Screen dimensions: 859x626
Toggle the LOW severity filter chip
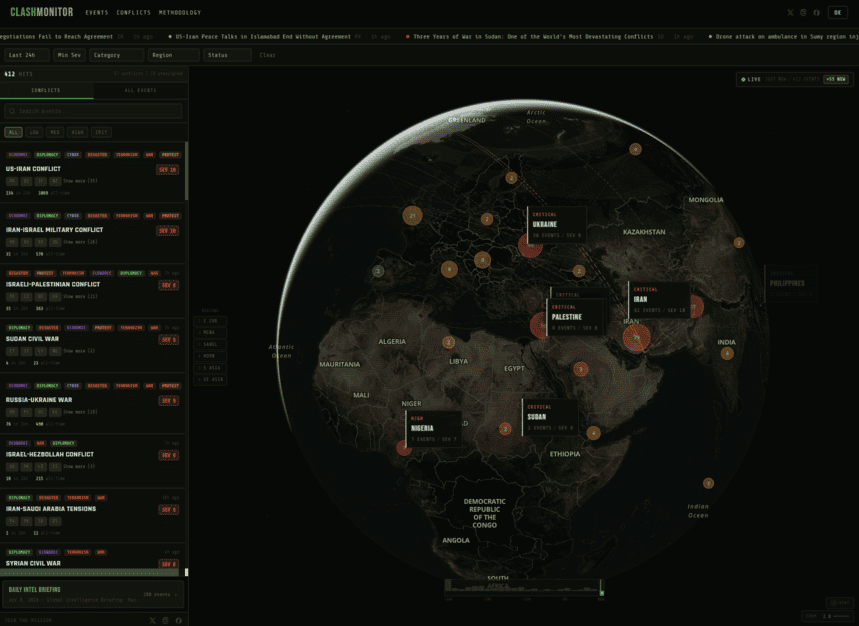click(34, 132)
